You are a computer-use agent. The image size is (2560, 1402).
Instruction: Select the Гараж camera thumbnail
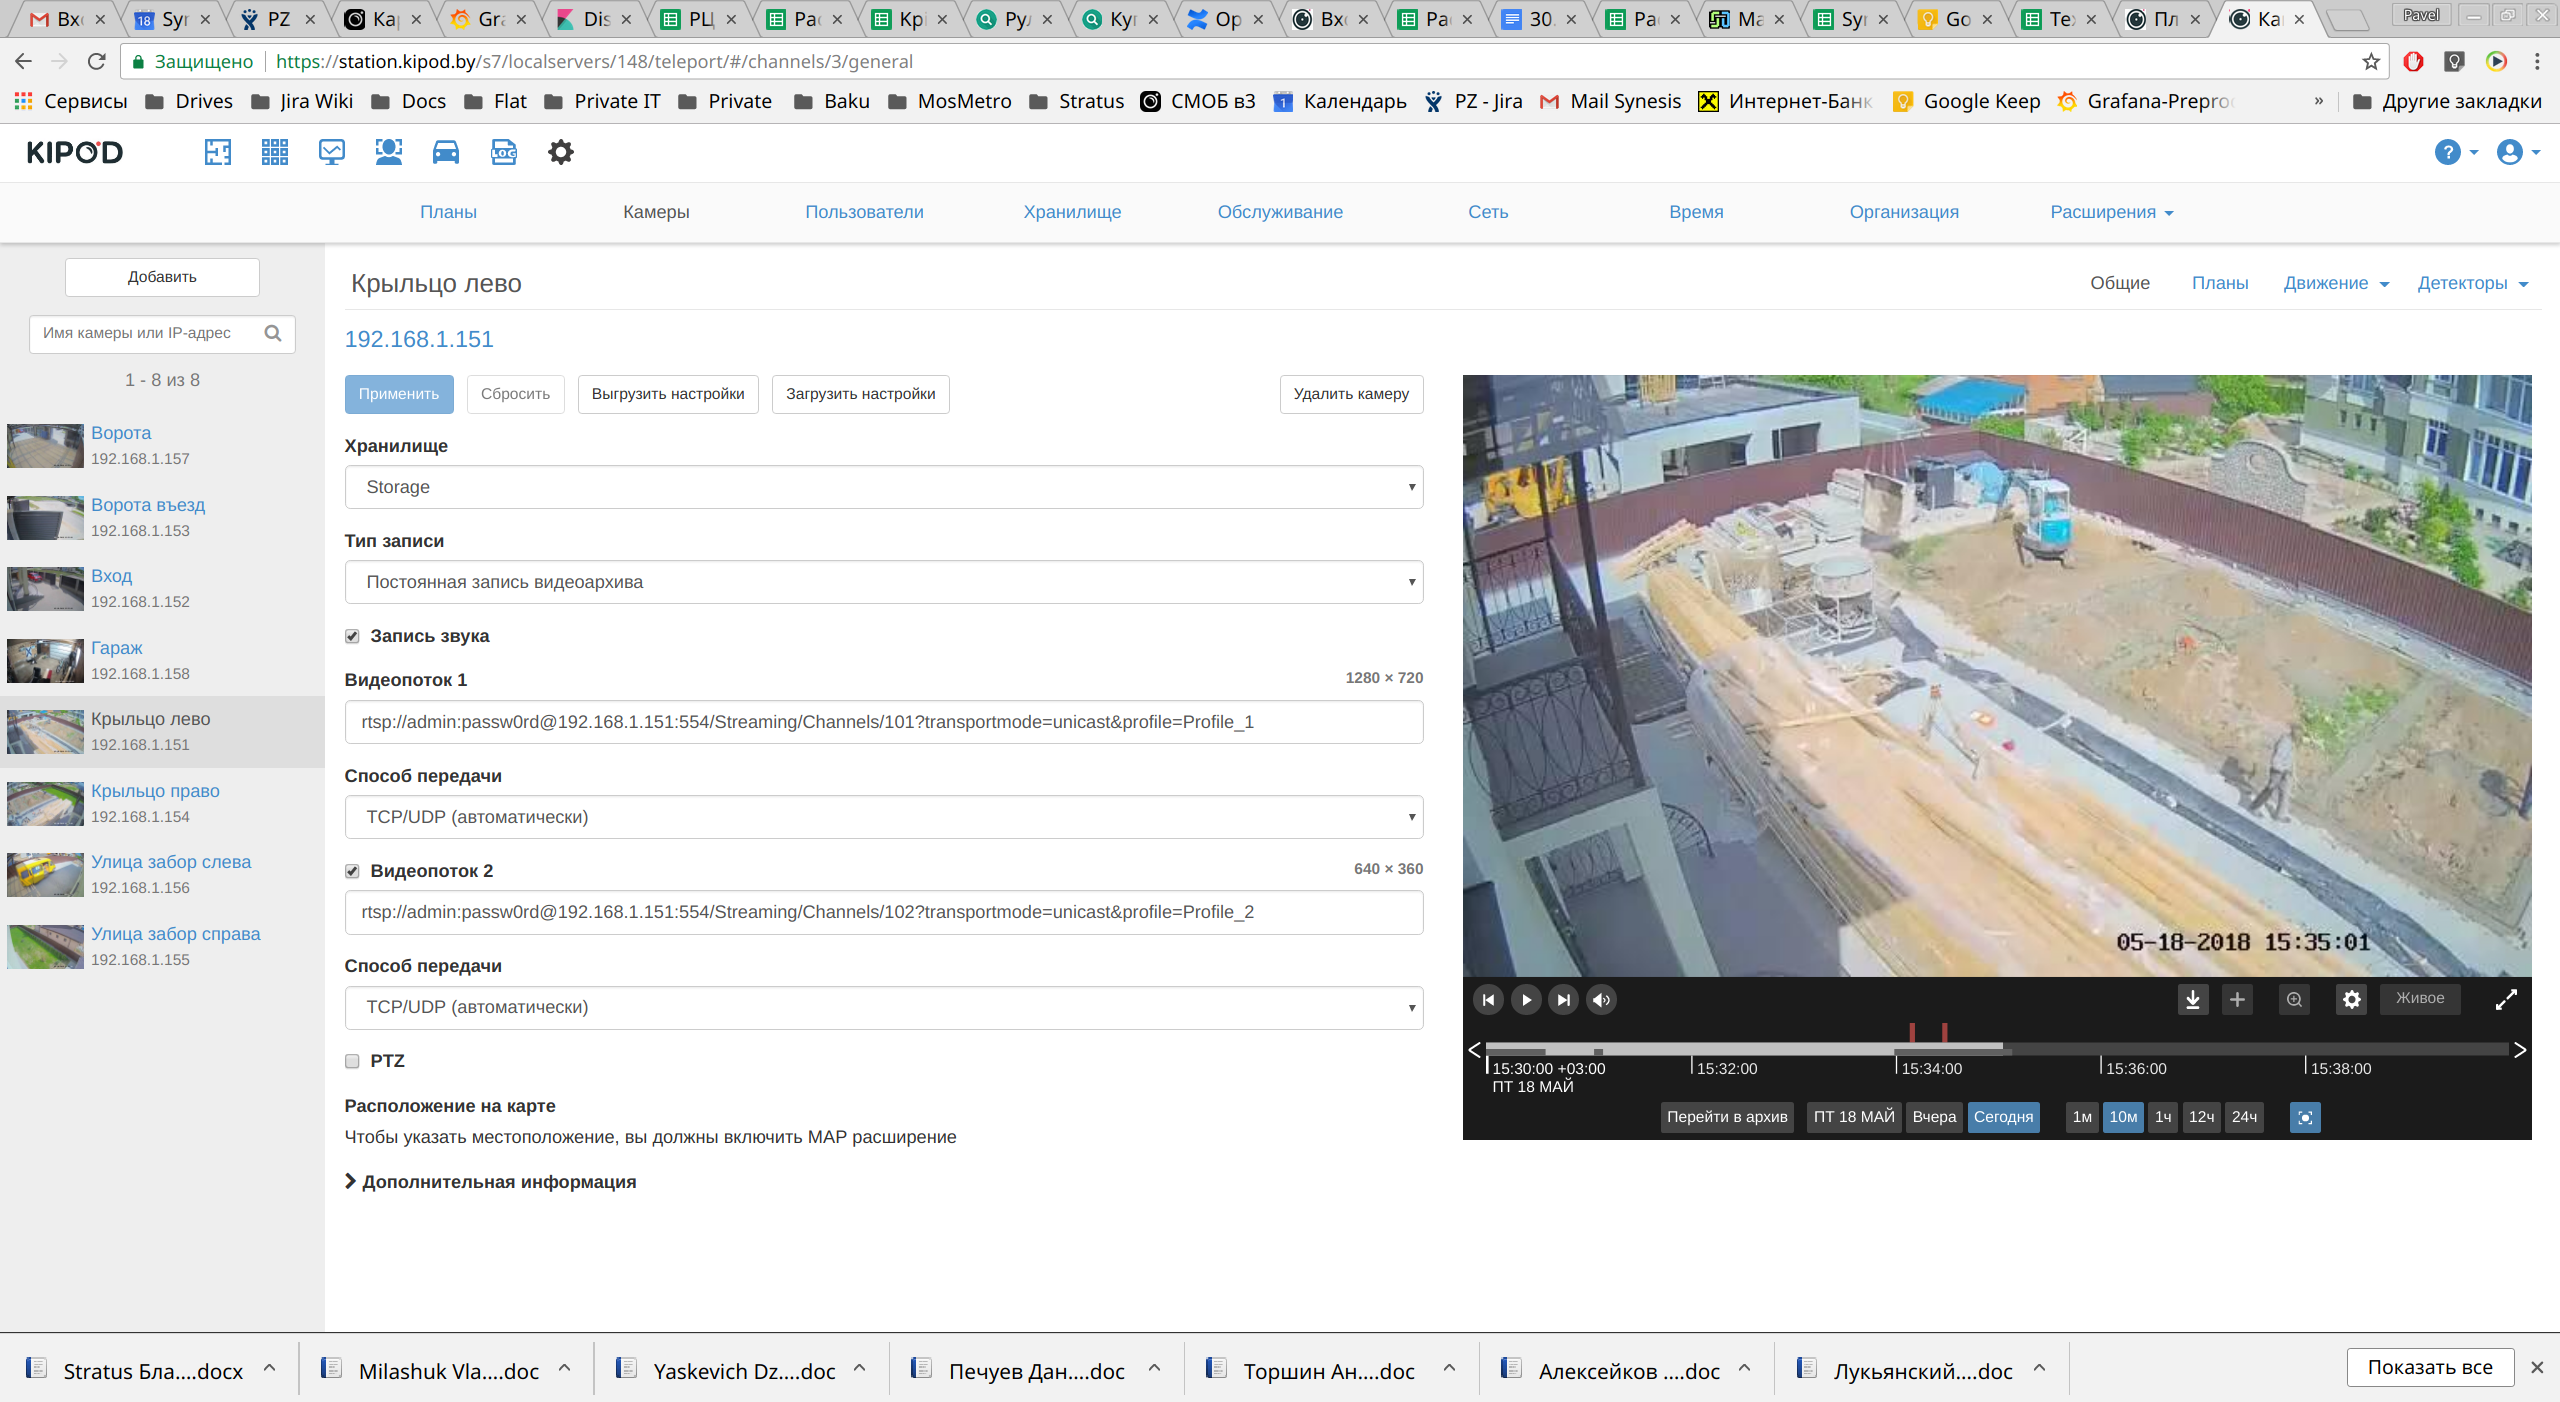[45, 661]
